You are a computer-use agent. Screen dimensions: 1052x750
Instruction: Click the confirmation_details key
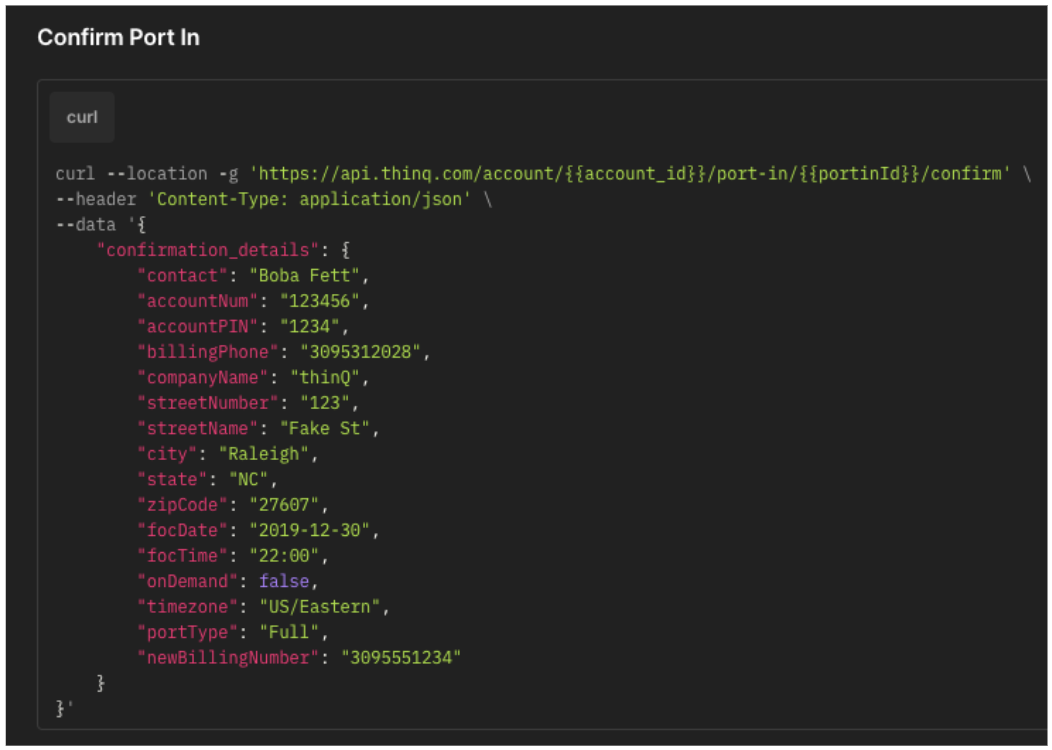(208, 250)
